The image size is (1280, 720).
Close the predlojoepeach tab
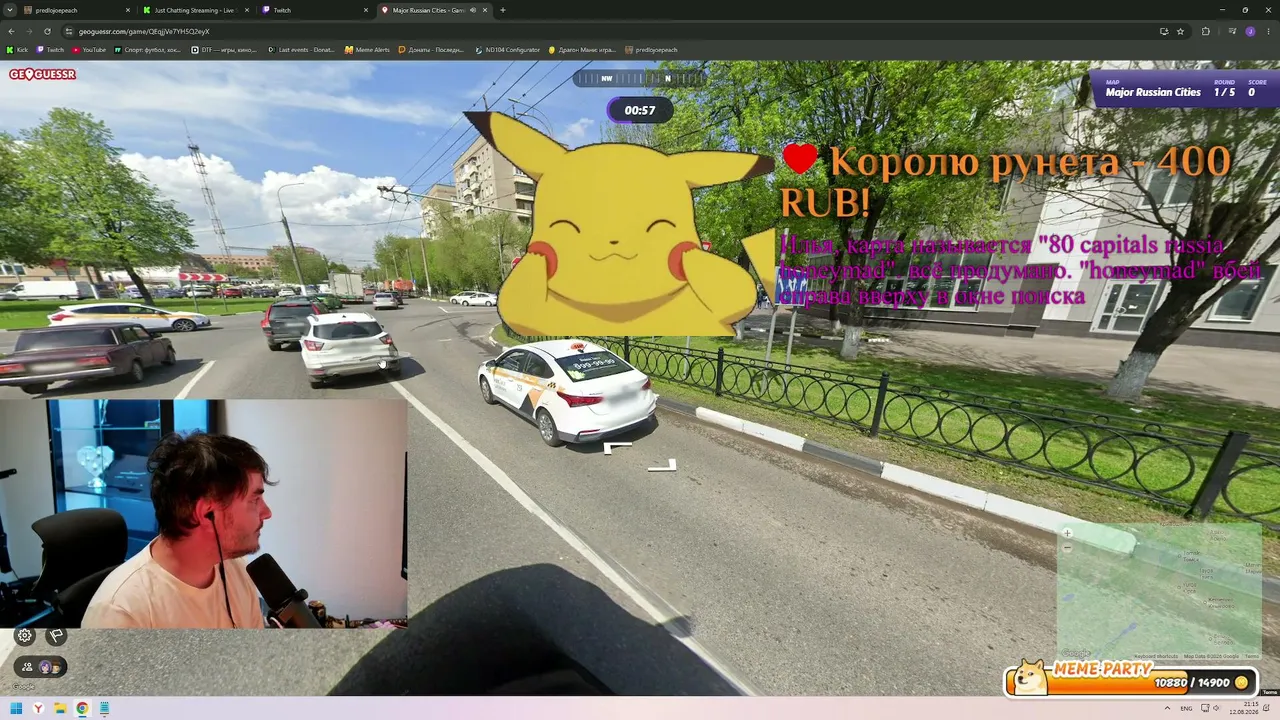pos(128,10)
